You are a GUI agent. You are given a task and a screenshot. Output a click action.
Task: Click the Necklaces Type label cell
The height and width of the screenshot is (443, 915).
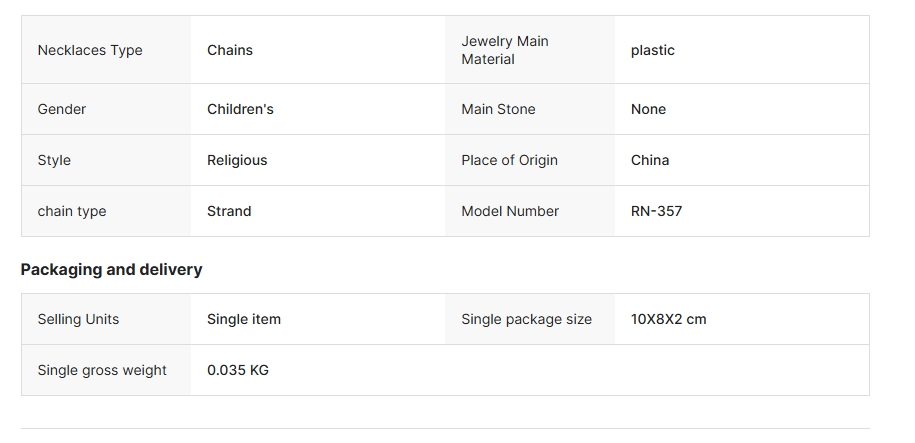90,50
